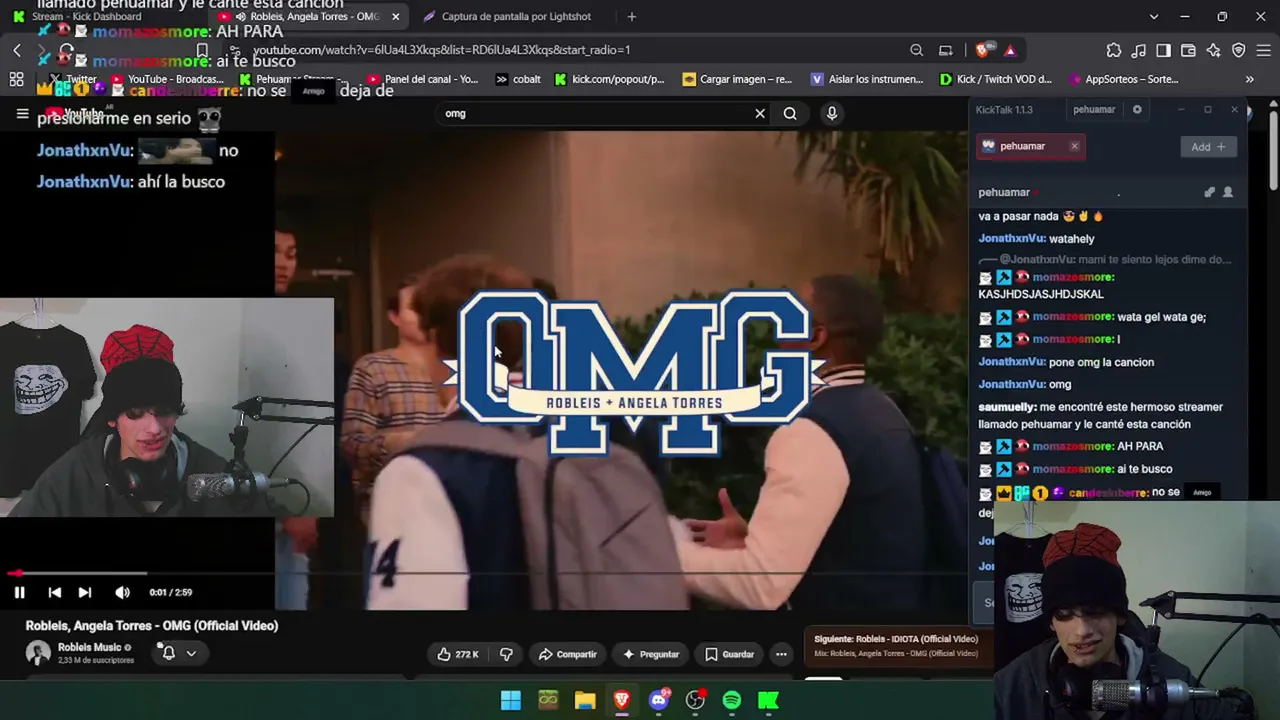
Task: Open browser zoom magnifier in address bar
Action: click(916, 50)
